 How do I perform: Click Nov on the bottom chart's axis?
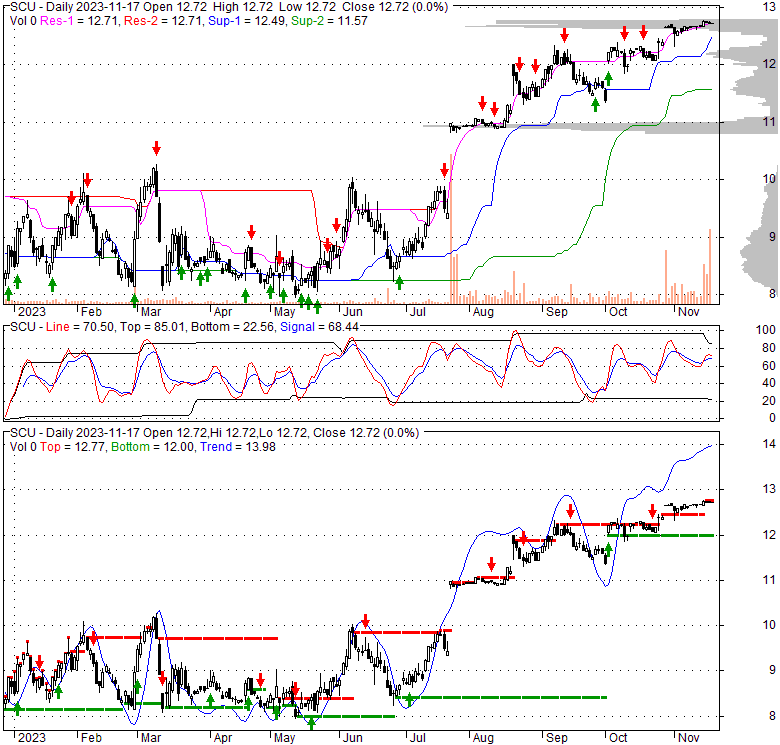[688, 738]
